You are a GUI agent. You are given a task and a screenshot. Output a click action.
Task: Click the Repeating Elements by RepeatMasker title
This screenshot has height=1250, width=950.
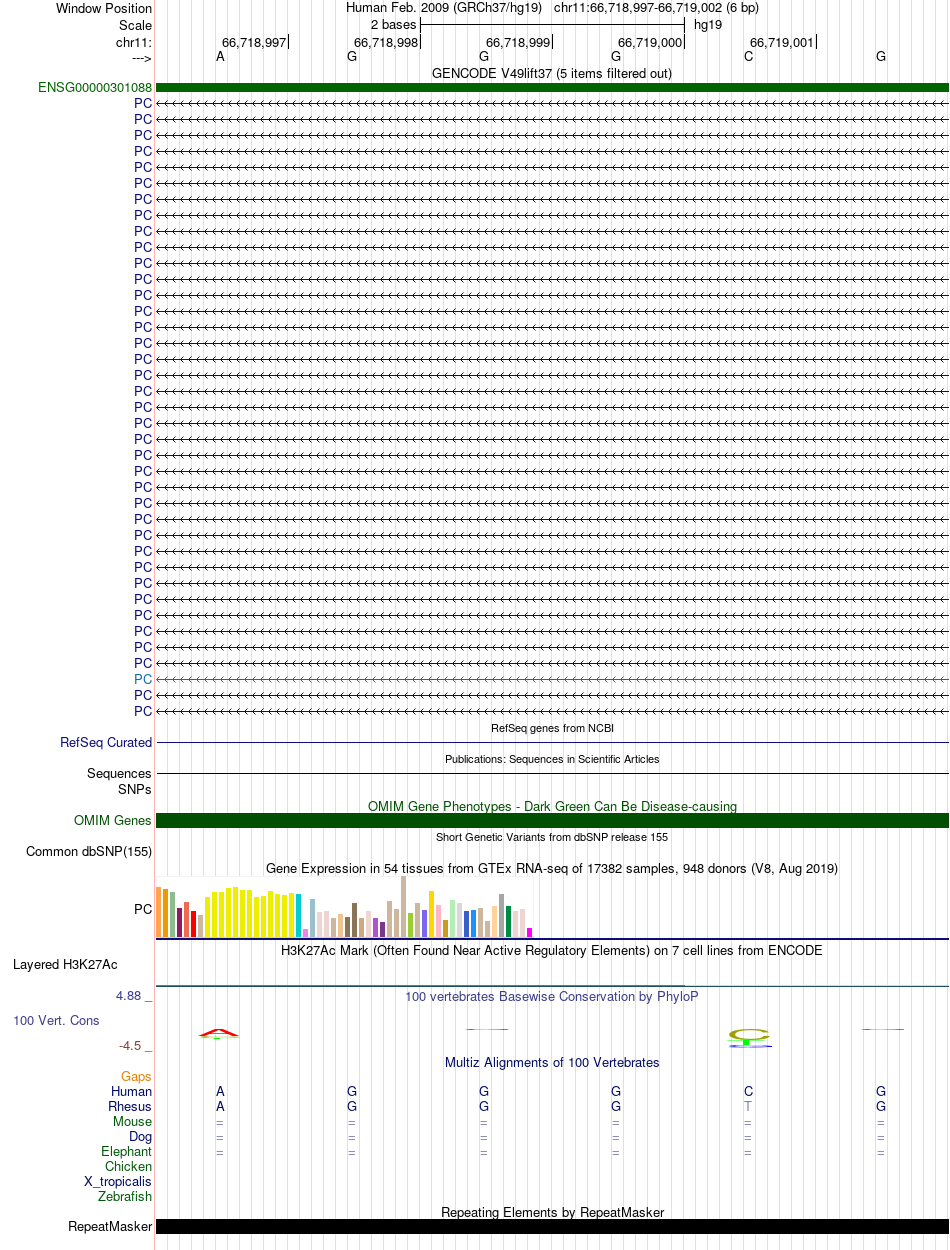(x=552, y=1212)
